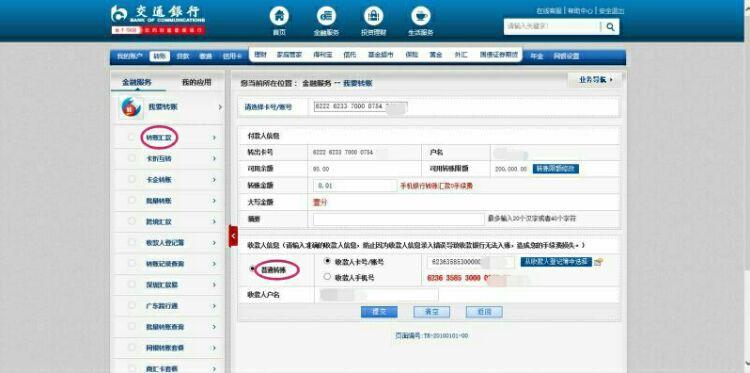Viewport: 750px width, 373px height.
Task: Click the 清空 clear button
Action: [431, 312]
